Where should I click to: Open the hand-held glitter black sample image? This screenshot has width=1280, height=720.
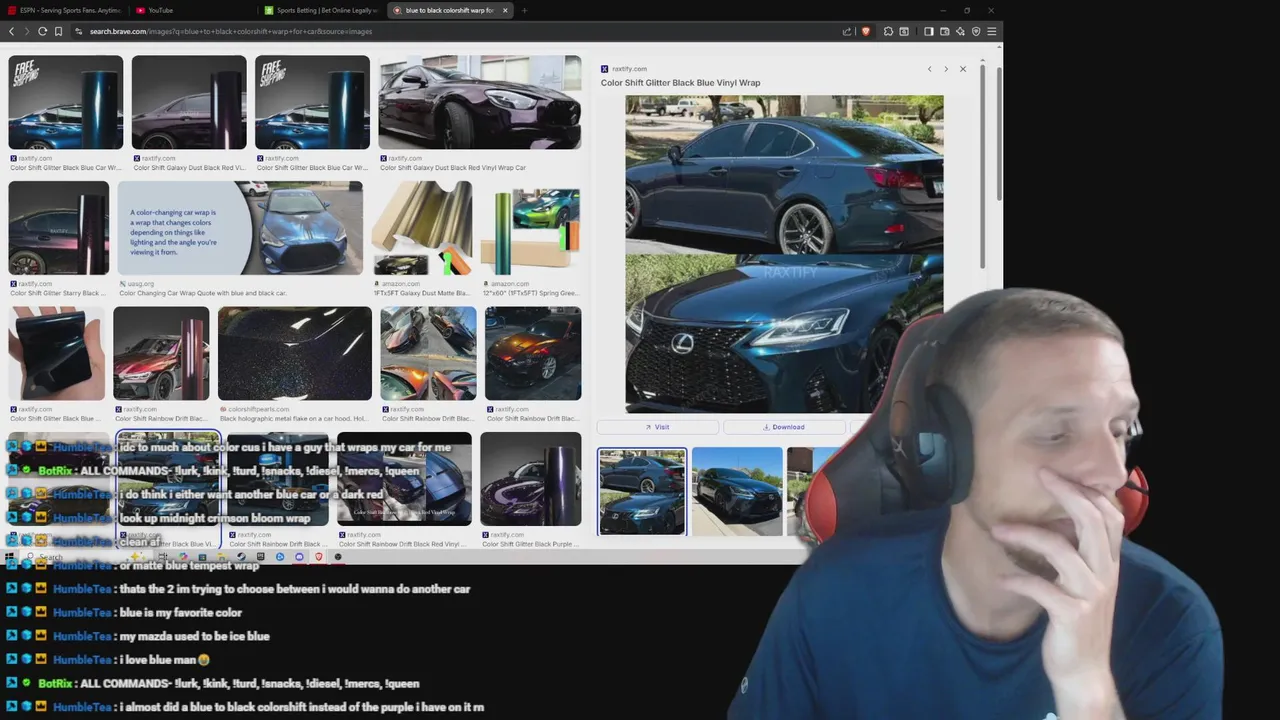coord(57,353)
